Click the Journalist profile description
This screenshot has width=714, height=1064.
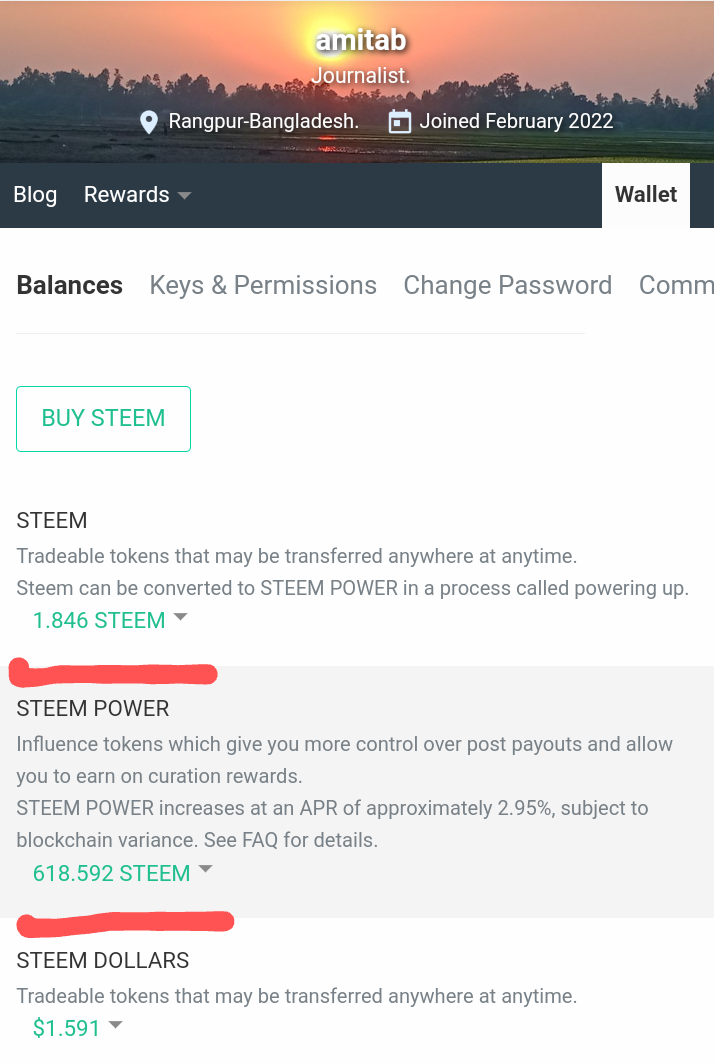pos(361,75)
